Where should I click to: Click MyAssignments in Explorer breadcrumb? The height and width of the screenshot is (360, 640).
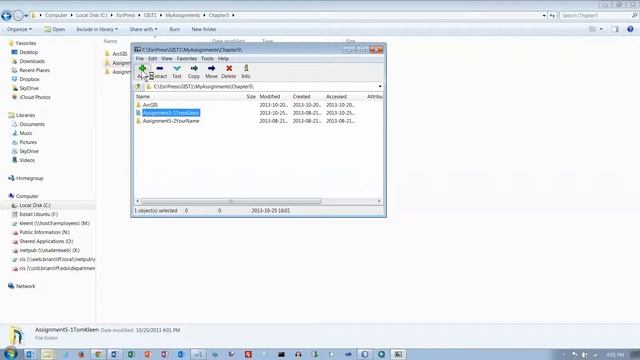click(182, 16)
